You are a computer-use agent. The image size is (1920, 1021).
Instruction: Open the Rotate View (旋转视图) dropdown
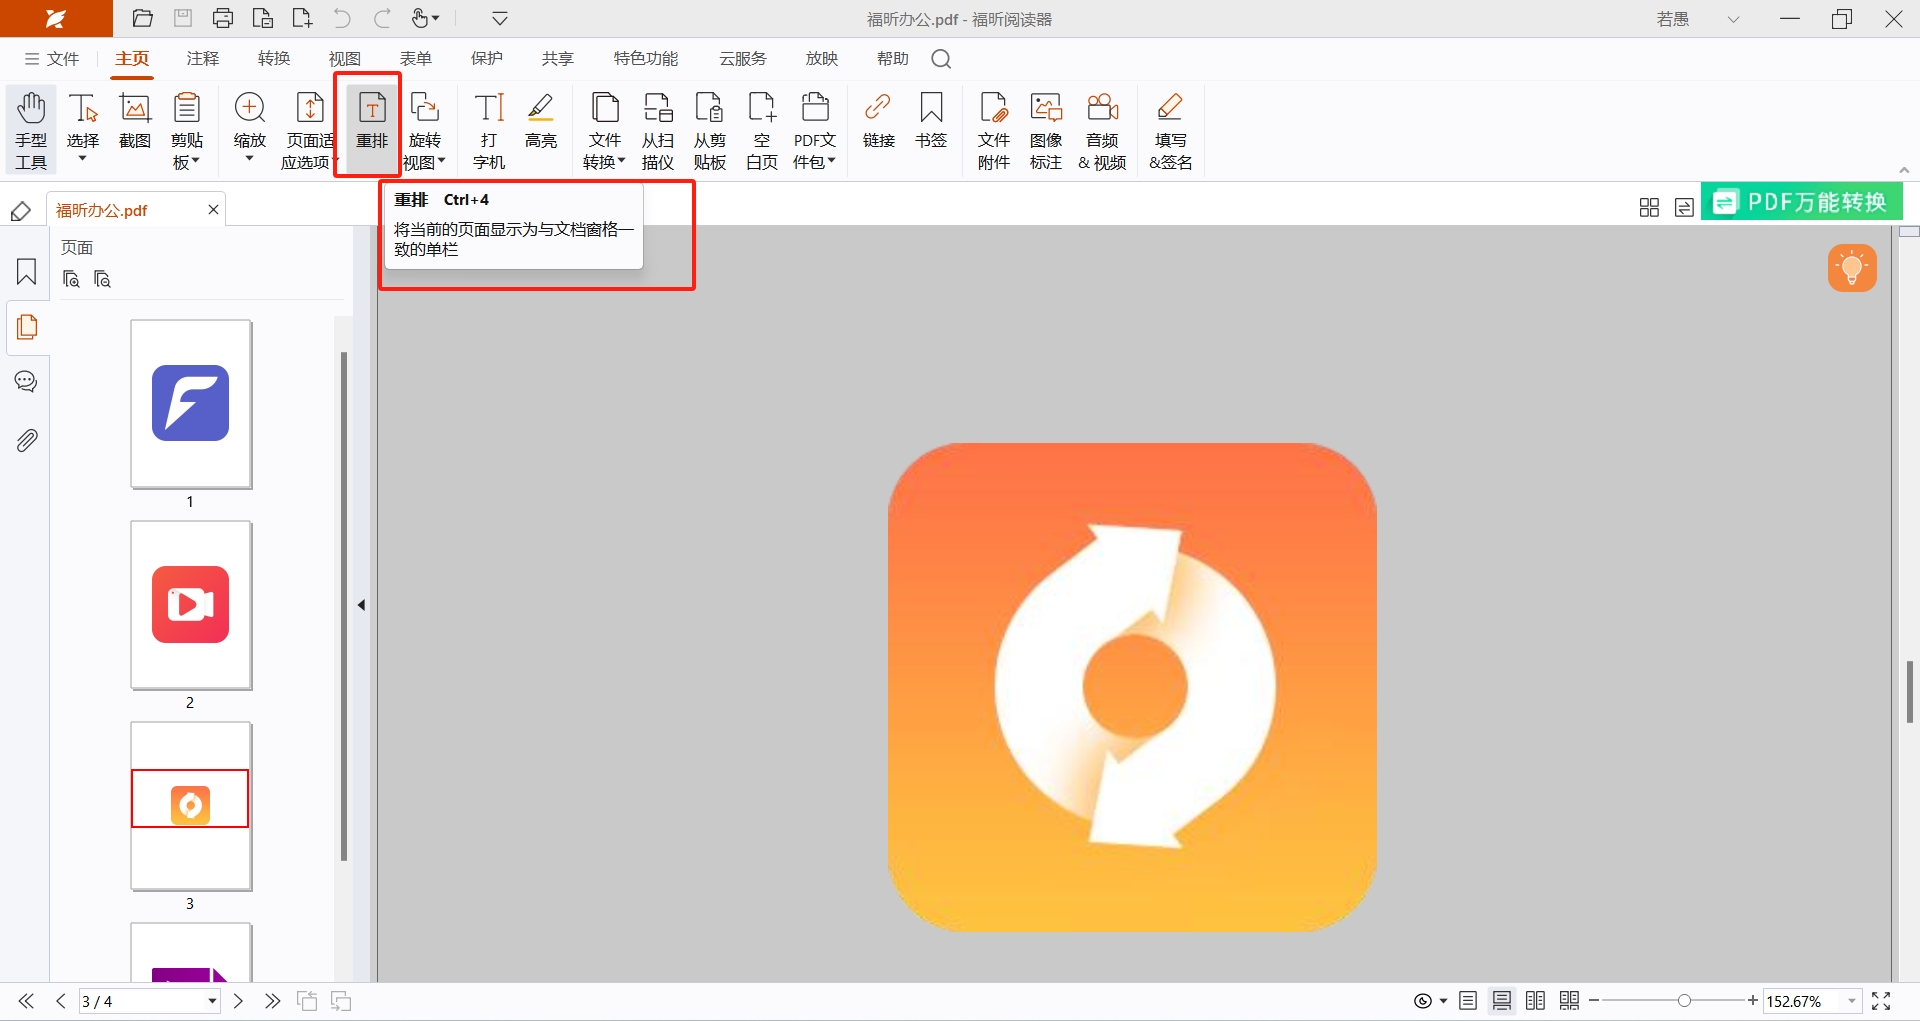[425, 130]
